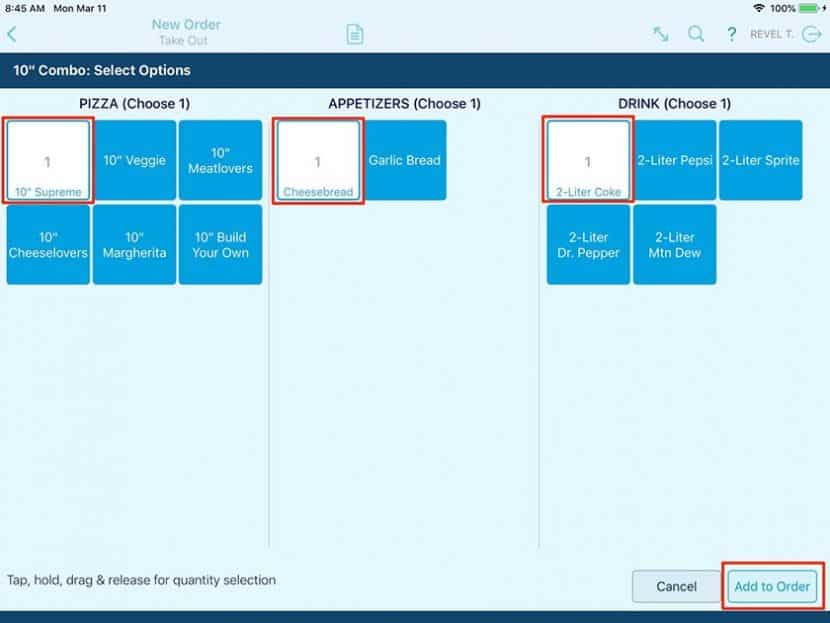Viewport: 830px width, 623px height.
Task: Open the order notes document icon
Action: (x=355, y=33)
